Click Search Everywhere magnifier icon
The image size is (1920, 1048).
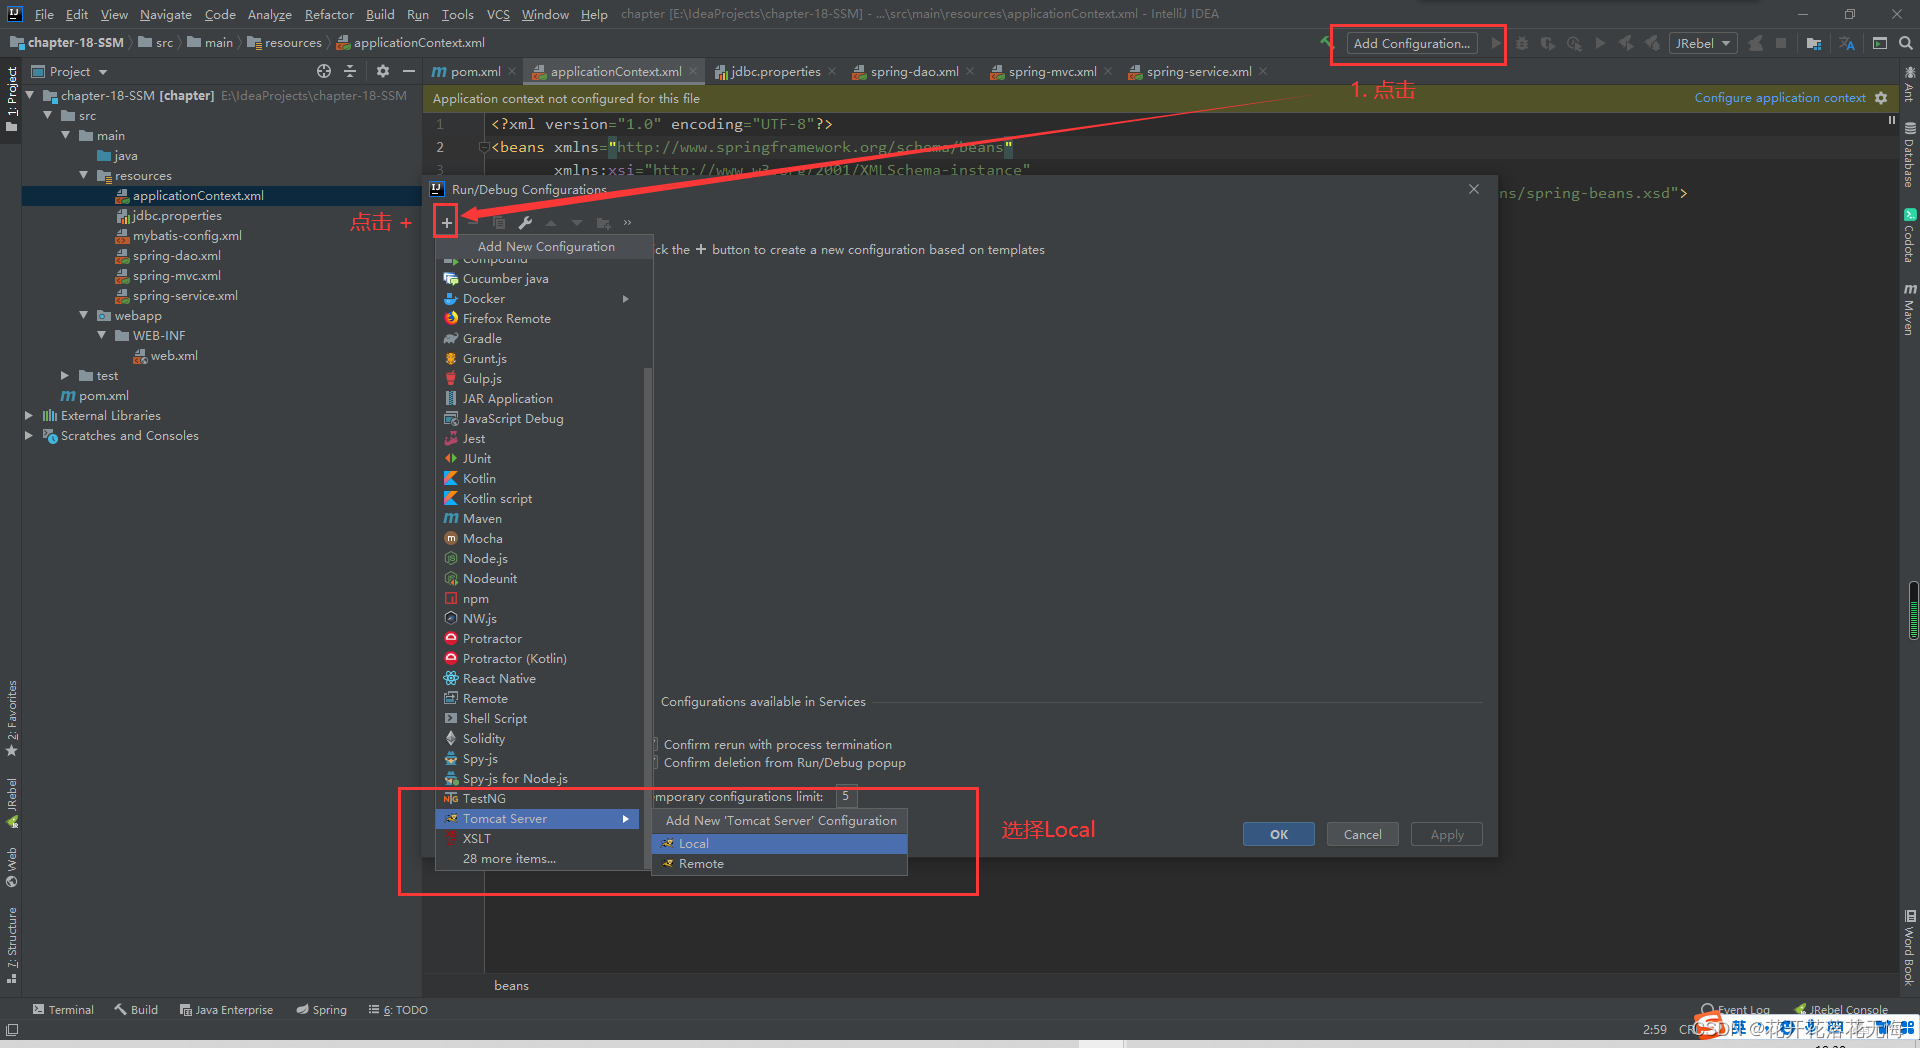(x=1906, y=43)
